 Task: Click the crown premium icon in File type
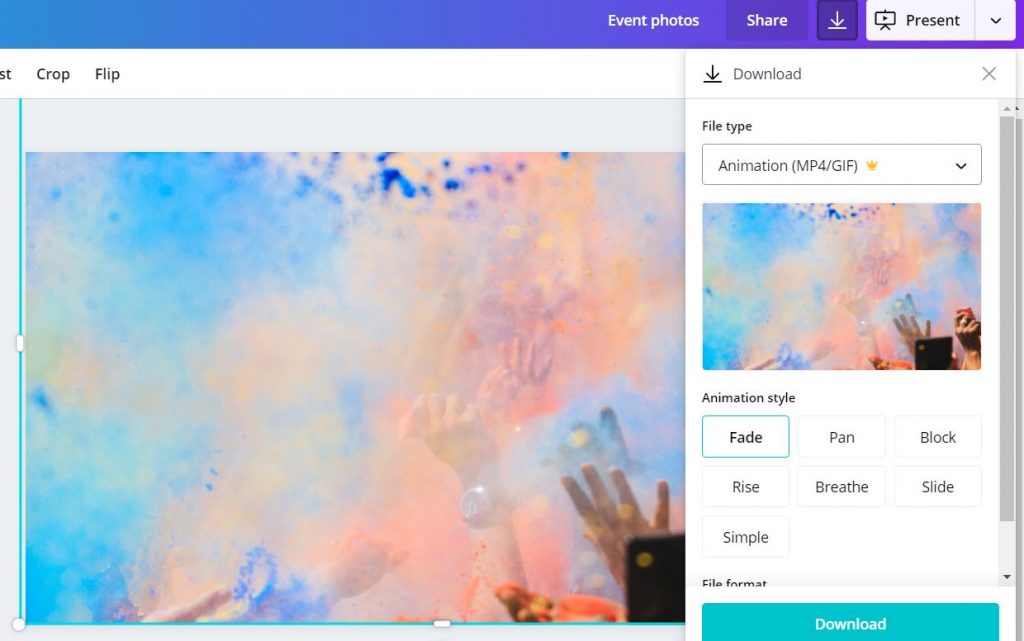coord(871,165)
